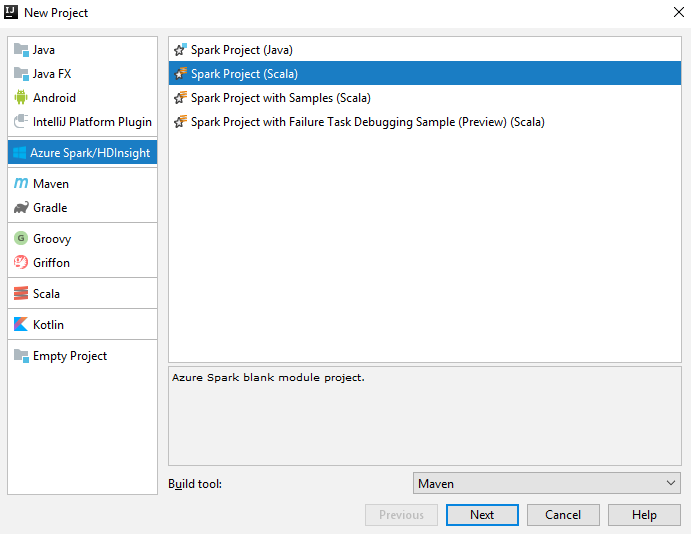Select Java FX project type
The width and height of the screenshot is (691, 534).
point(51,74)
